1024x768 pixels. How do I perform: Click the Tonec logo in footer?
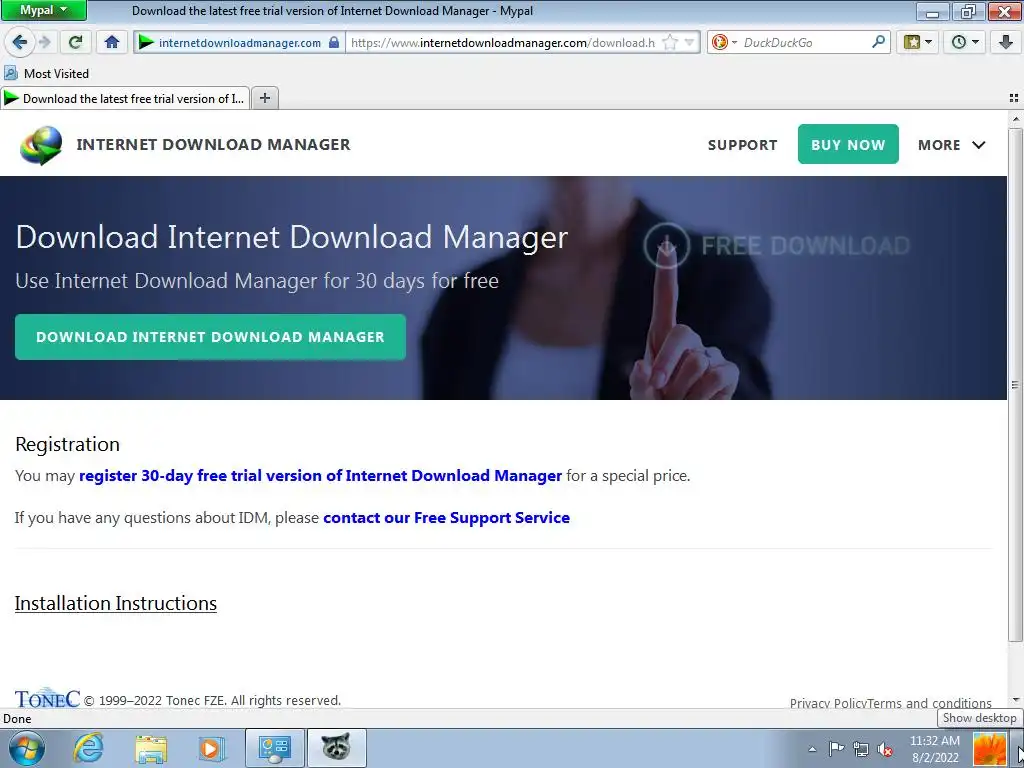tap(47, 698)
